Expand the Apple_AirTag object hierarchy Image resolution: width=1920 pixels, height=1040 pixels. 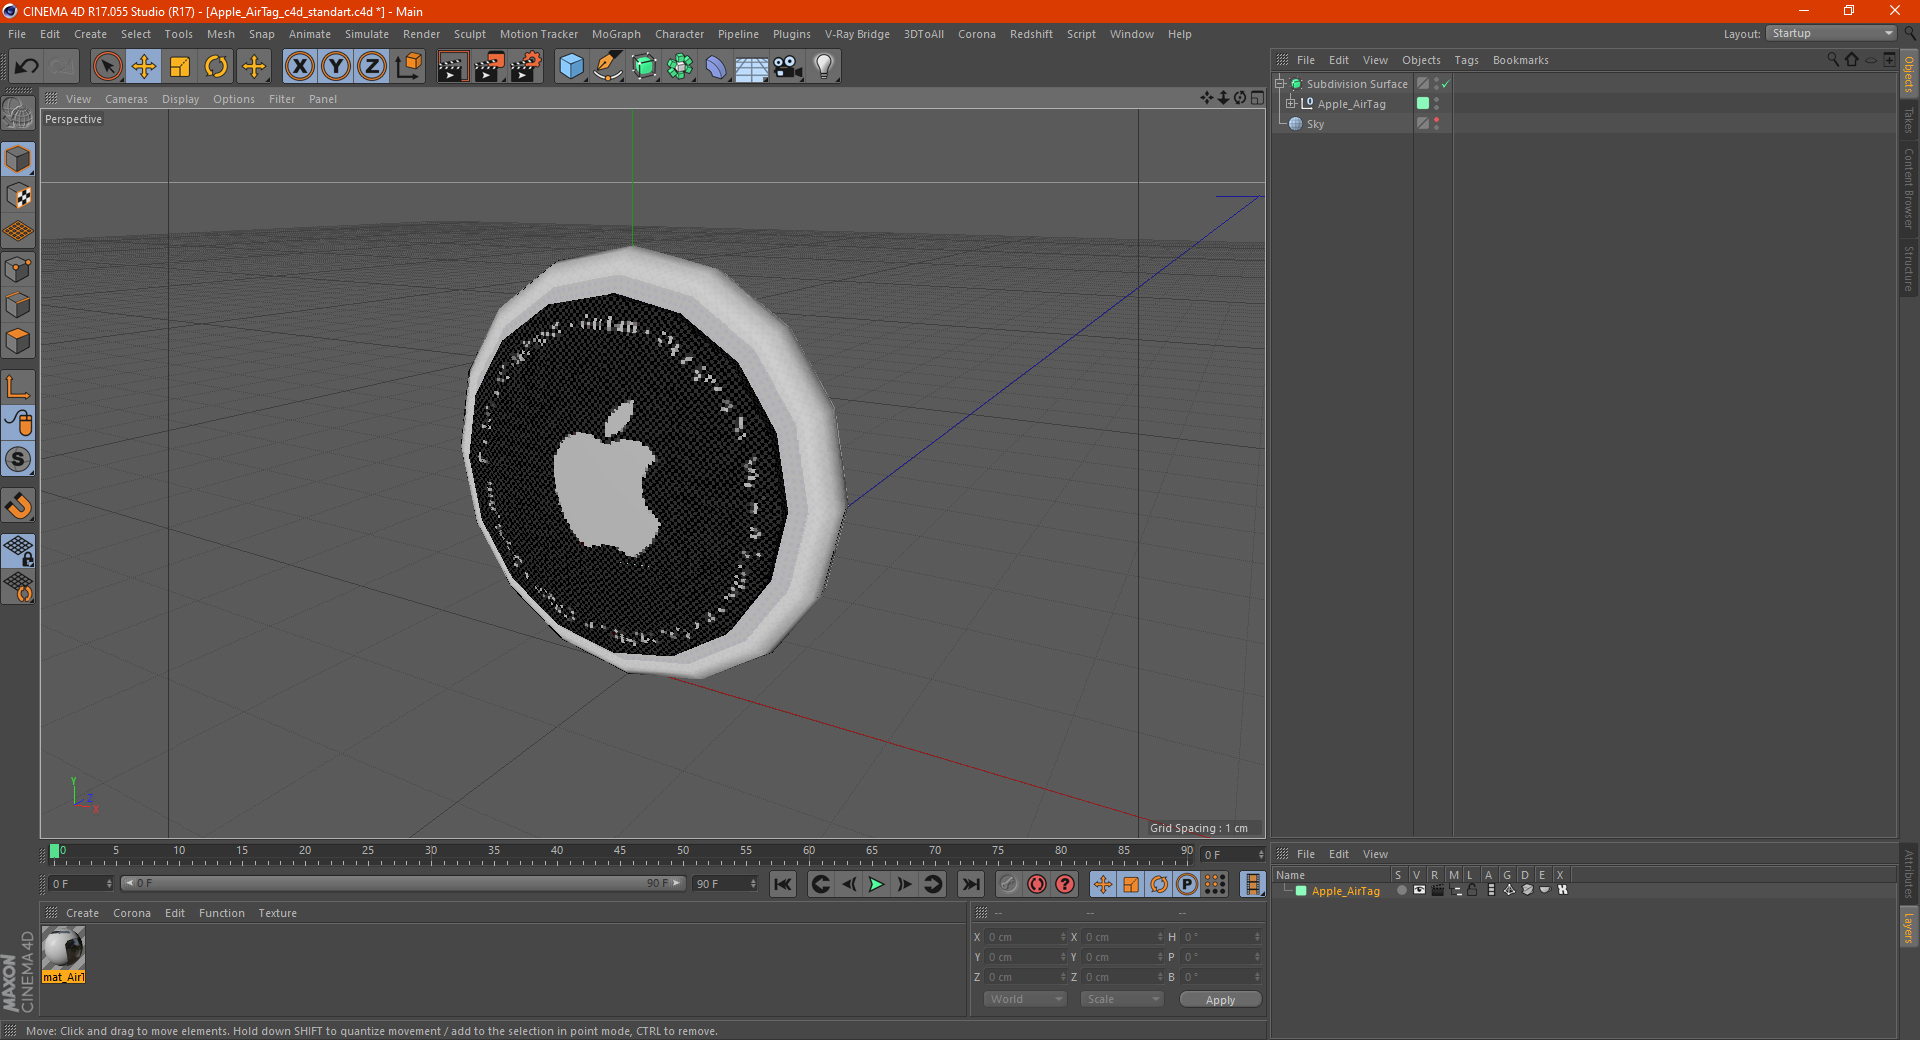(x=1291, y=103)
